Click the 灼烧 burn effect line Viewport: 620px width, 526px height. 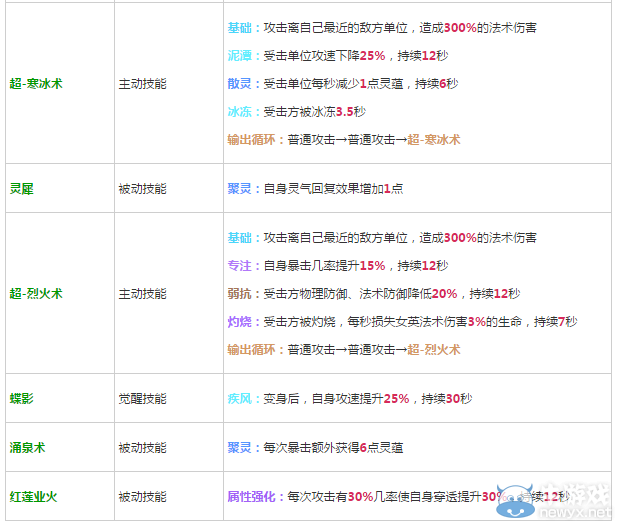403,322
